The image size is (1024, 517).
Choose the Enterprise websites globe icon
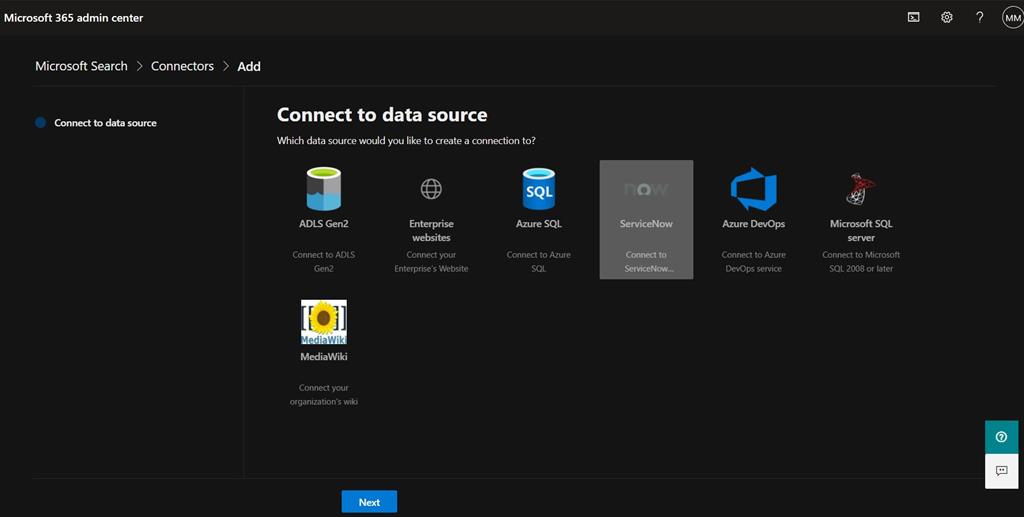pyautogui.click(x=431, y=189)
